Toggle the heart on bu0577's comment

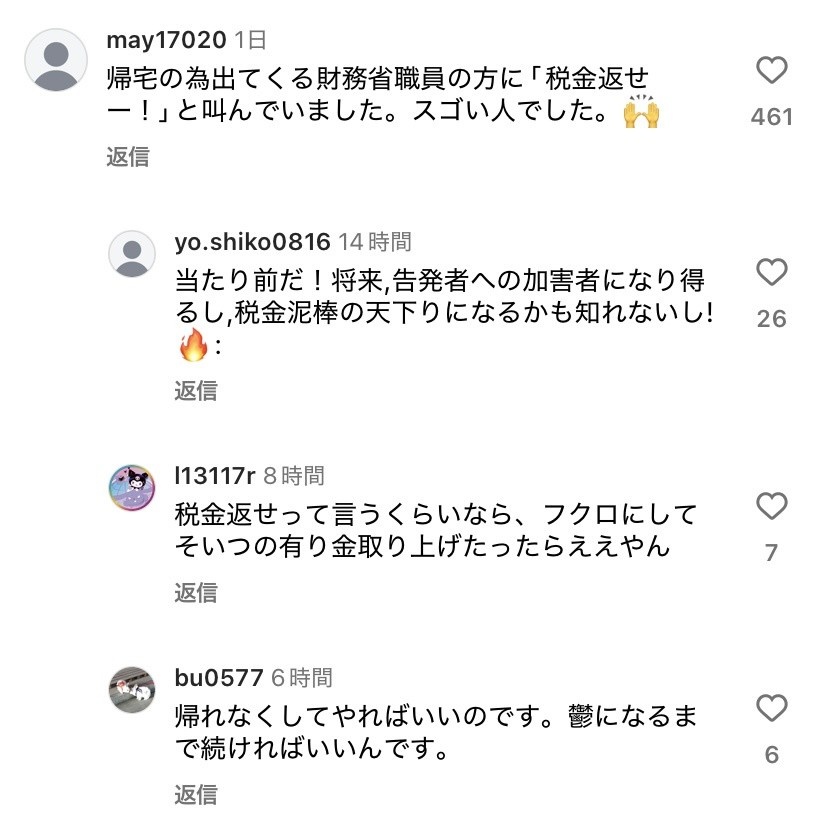point(771,708)
